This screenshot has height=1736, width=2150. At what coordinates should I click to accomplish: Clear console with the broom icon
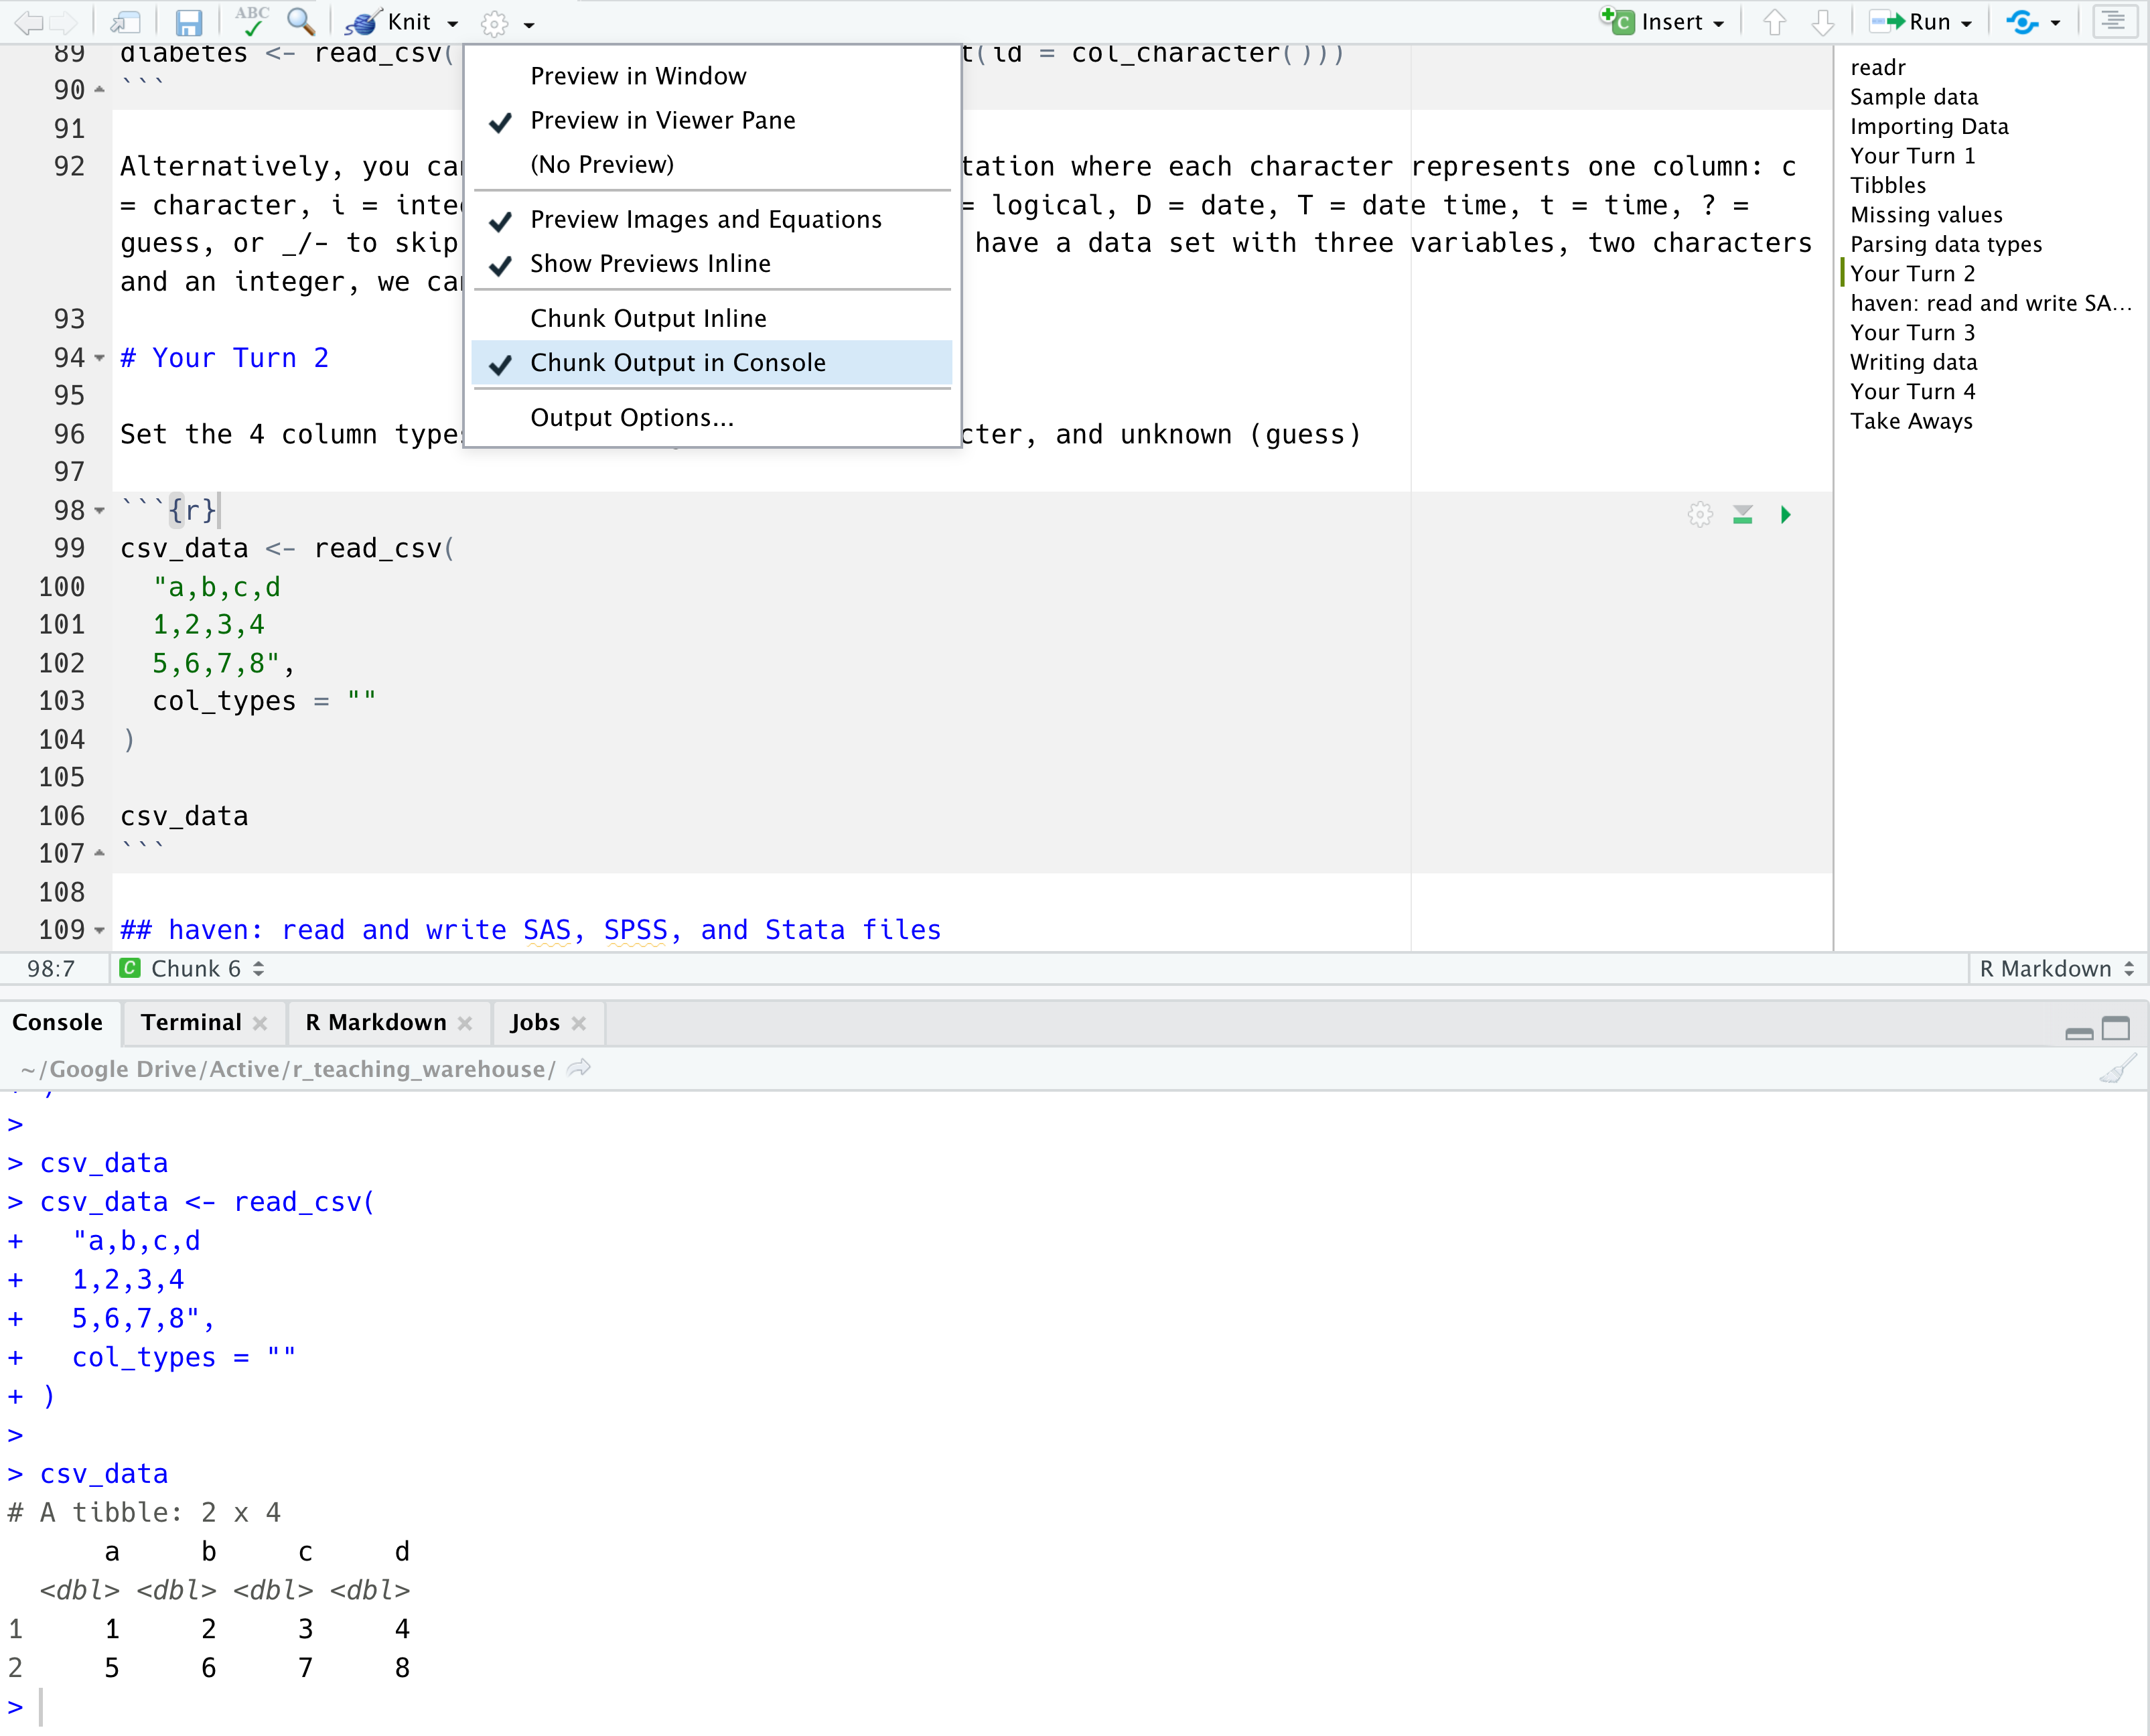2118,1068
